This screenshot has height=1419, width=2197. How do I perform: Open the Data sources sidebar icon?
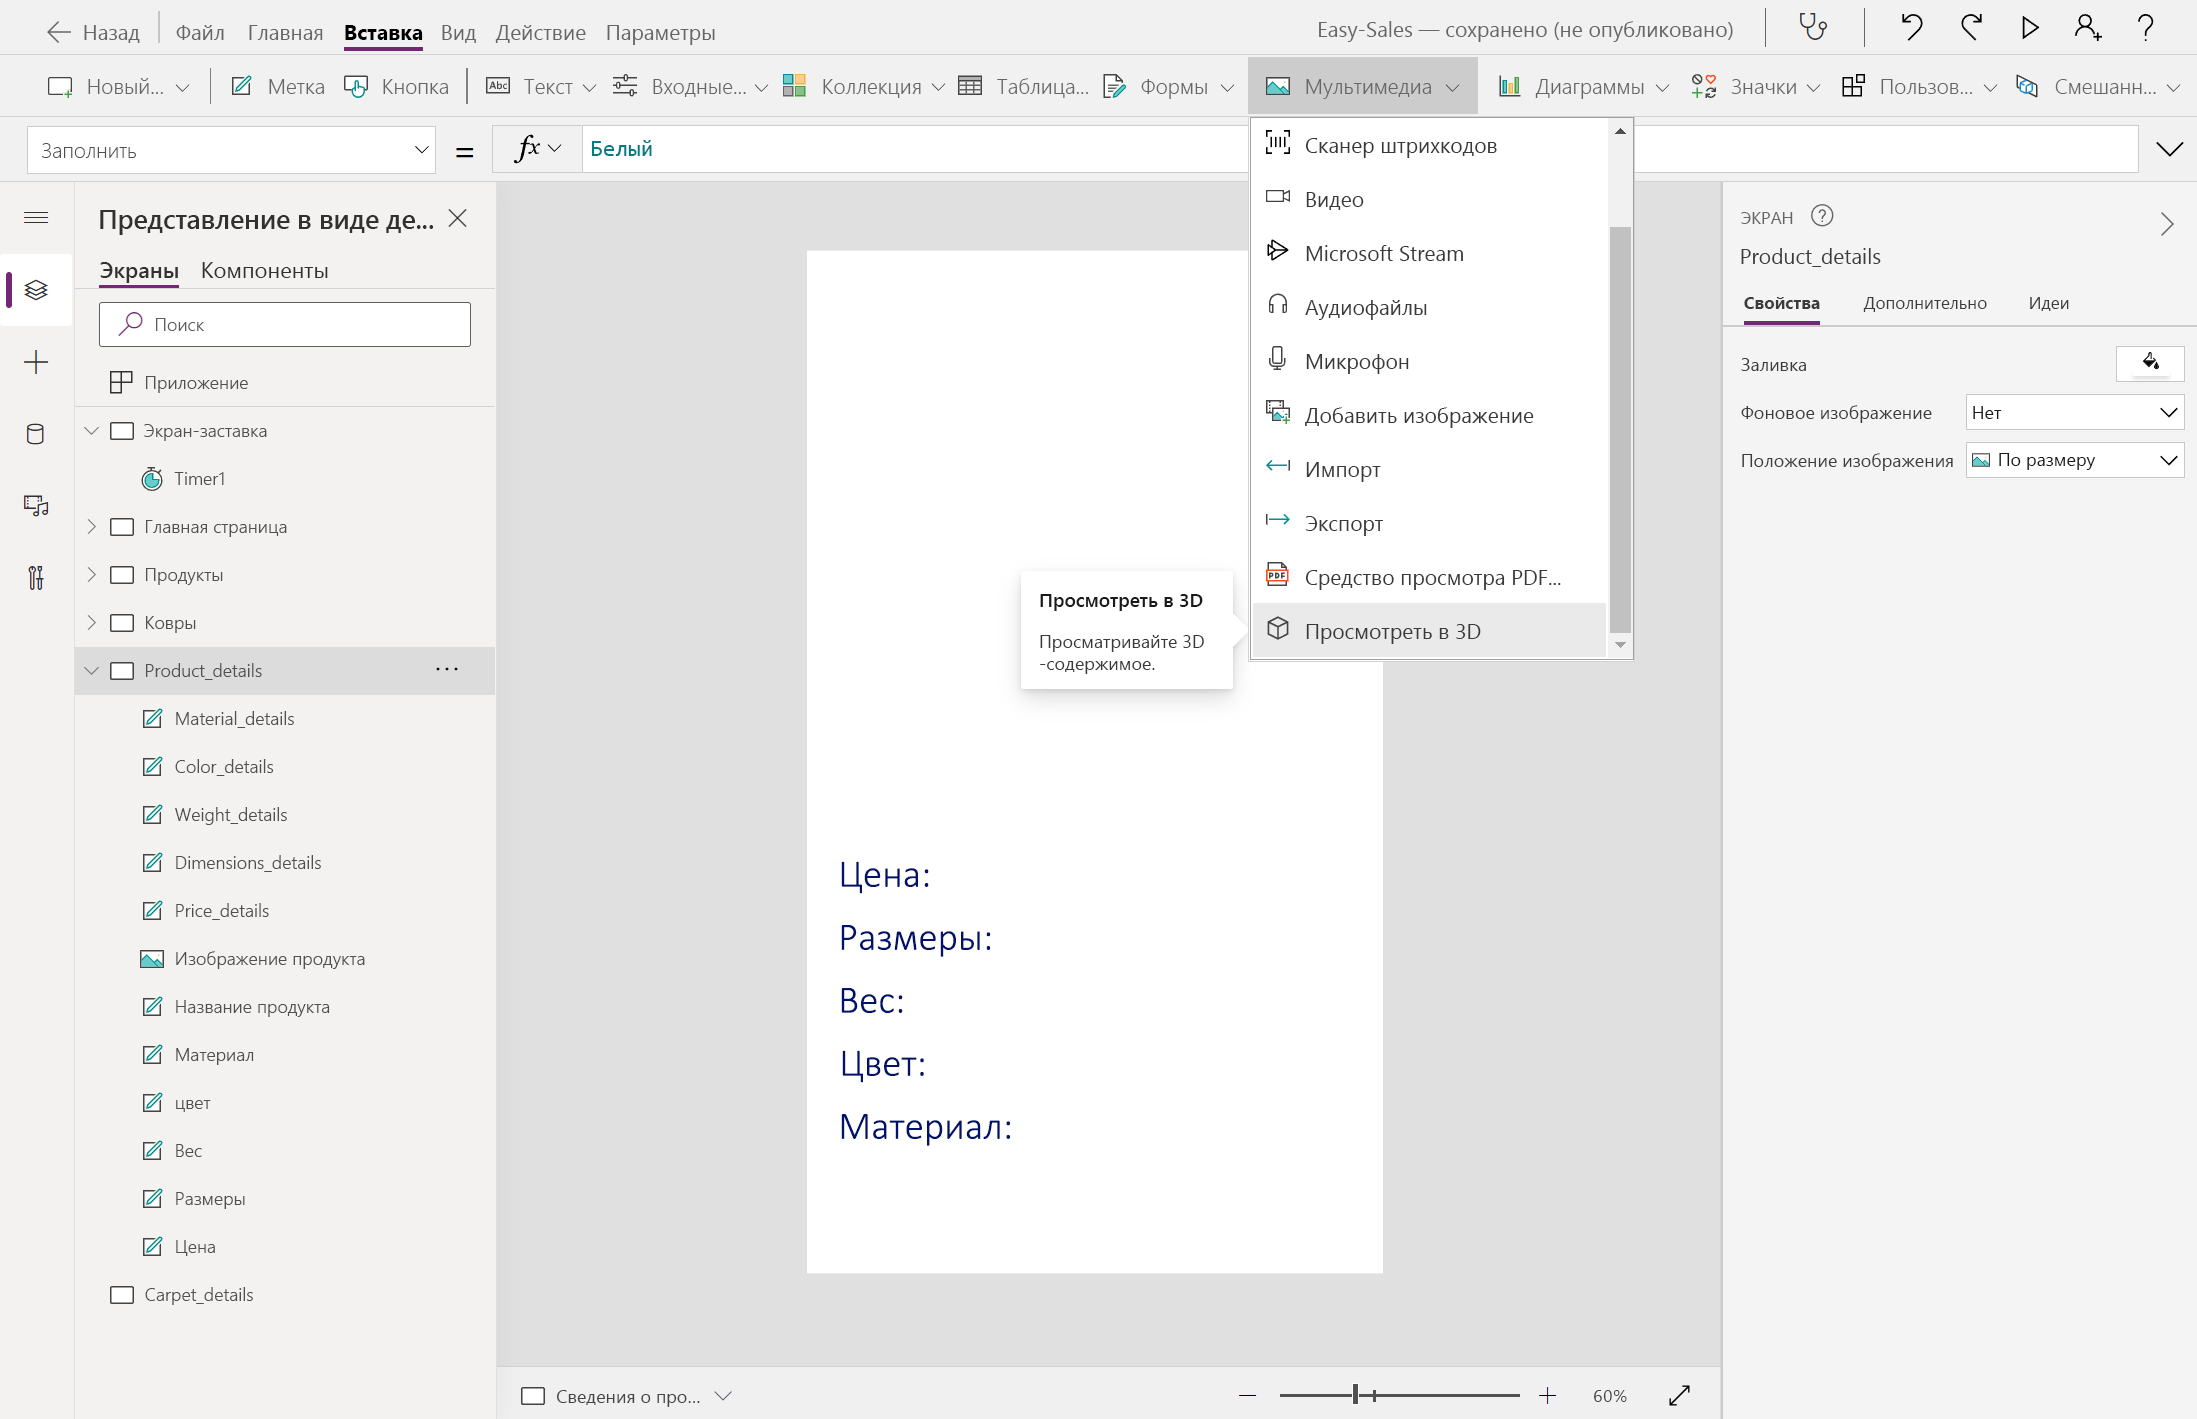click(36, 434)
